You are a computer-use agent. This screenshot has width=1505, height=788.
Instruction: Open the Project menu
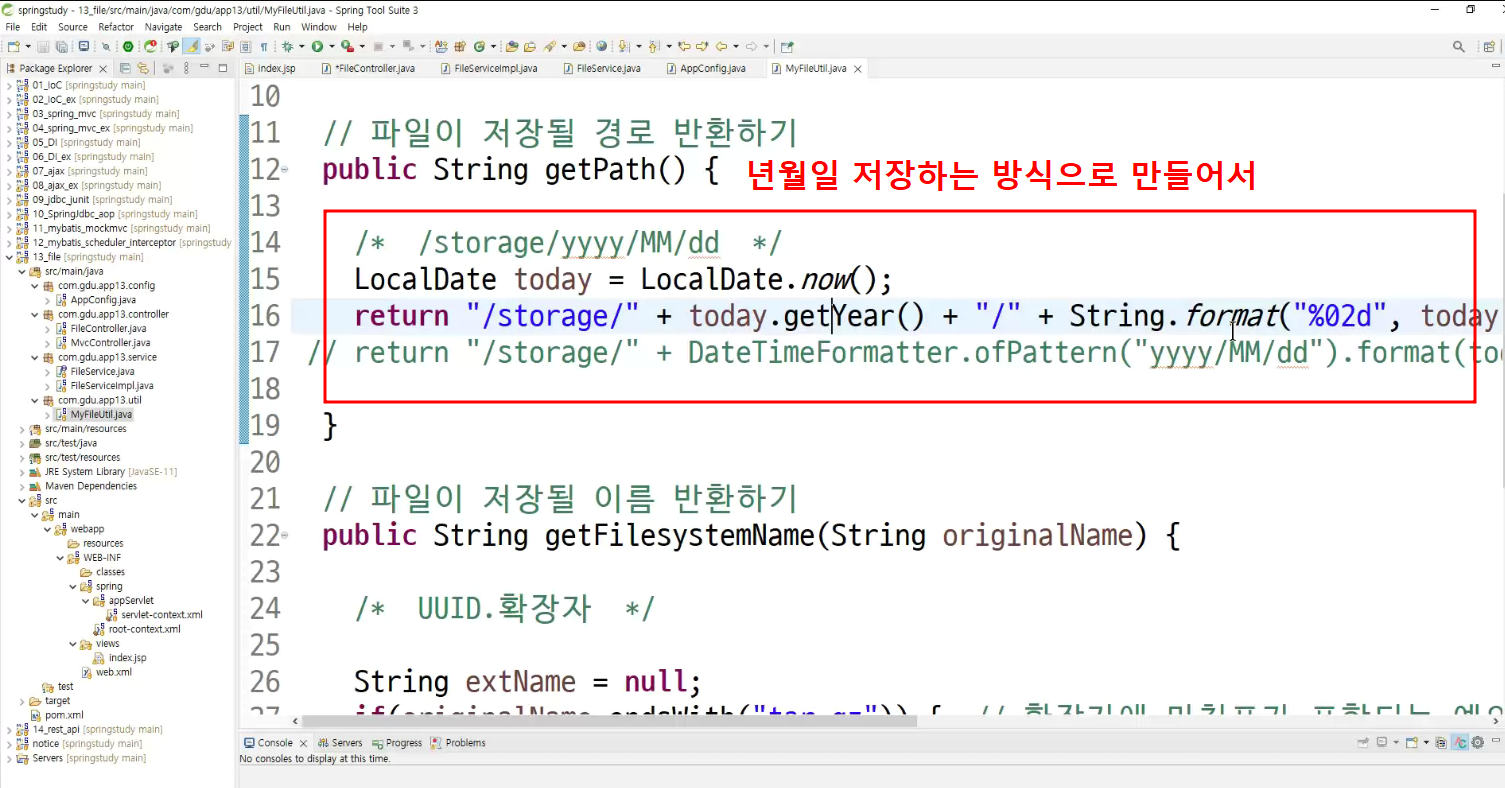[x=248, y=27]
